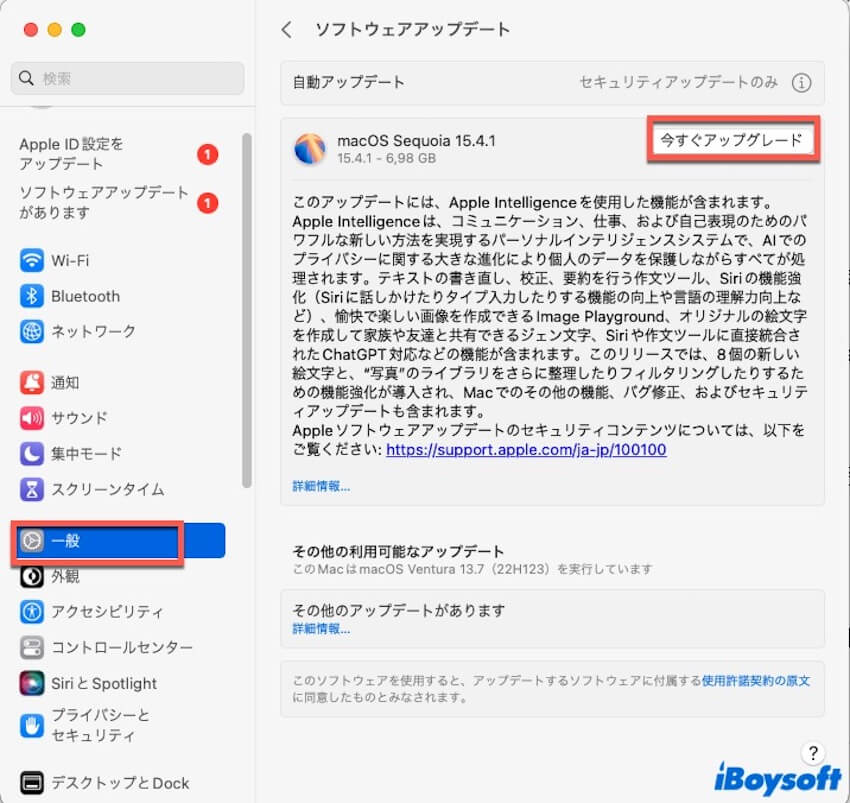Select the デスクトップと Dock sidebar label

coord(120,783)
